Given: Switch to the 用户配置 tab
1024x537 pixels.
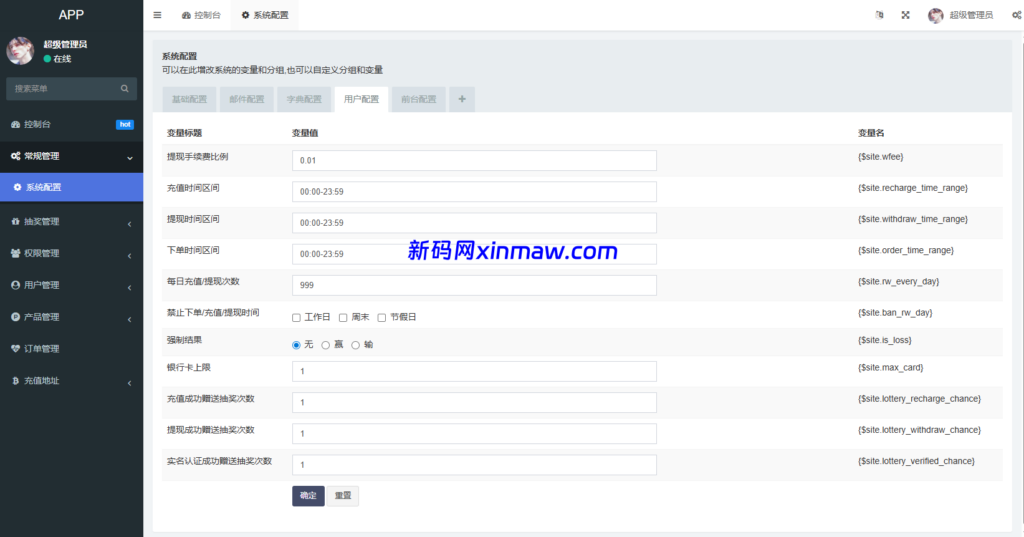Looking at the screenshot, I should pyautogui.click(x=361, y=99).
